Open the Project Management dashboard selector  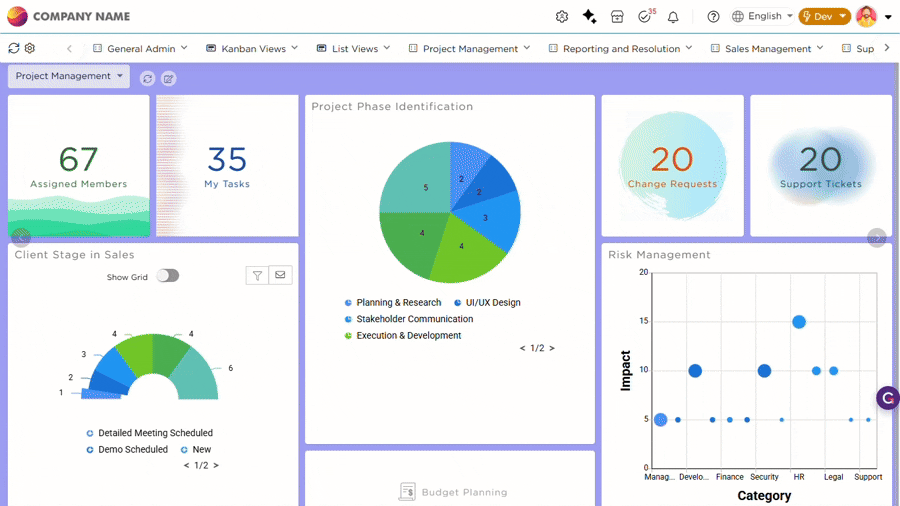[x=69, y=77]
